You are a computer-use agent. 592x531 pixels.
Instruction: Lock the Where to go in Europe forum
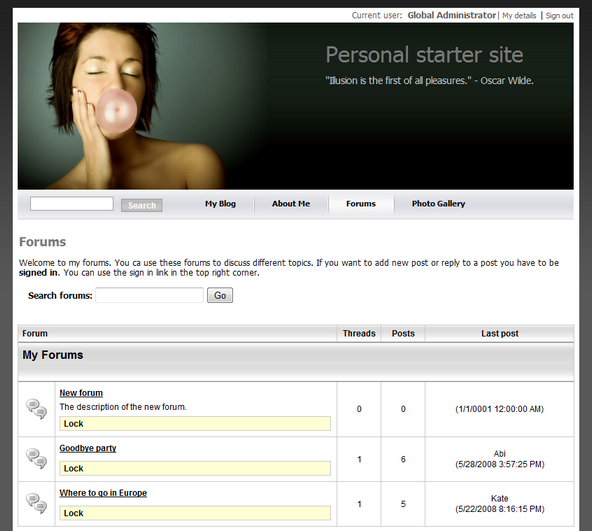click(73, 513)
